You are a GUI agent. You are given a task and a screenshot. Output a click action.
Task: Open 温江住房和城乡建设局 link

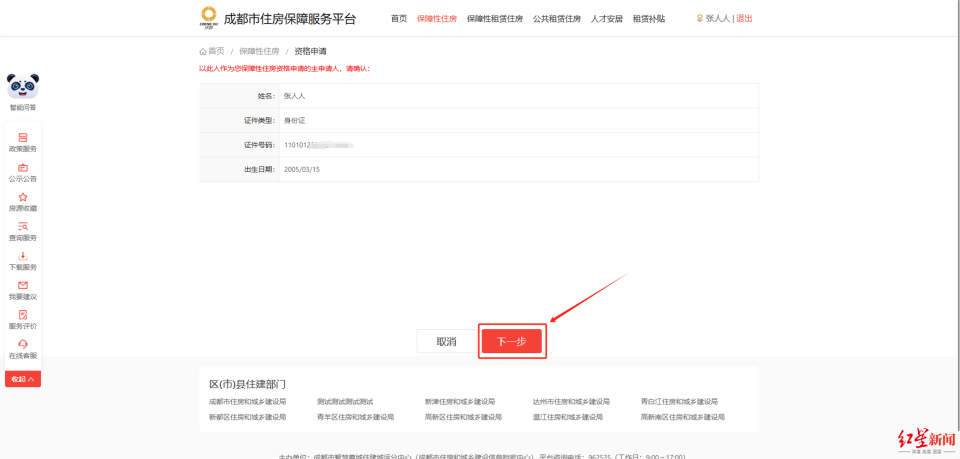point(568,417)
